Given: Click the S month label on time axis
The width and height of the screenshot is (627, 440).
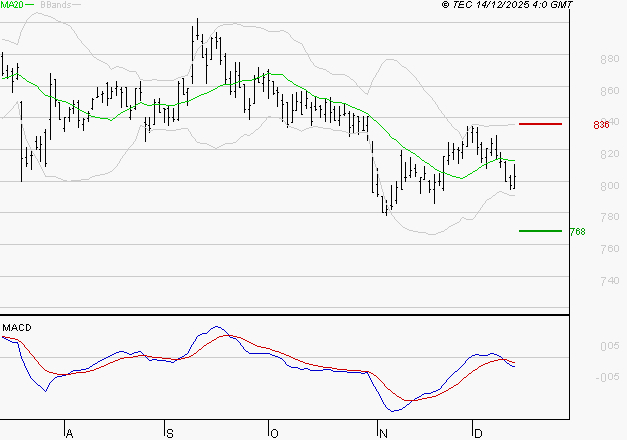Looking at the screenshot, I should pos(170,434).
